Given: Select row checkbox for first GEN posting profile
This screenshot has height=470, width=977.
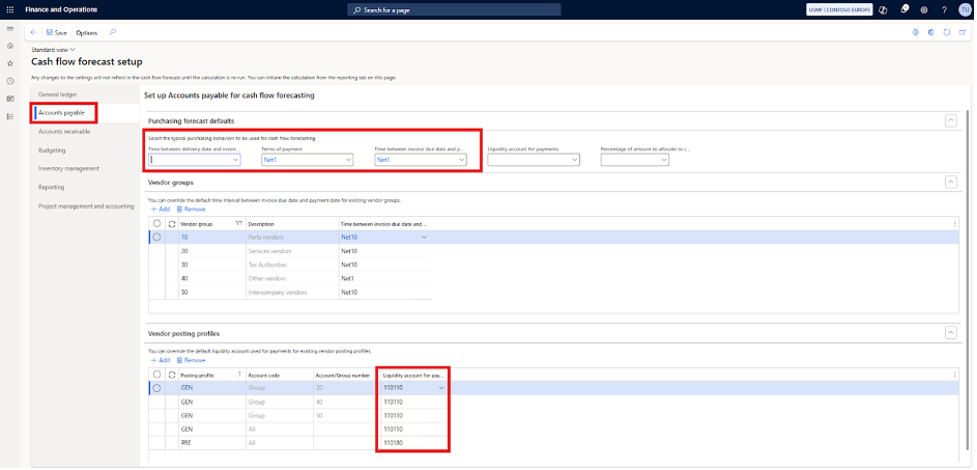Looking at the screenshot, I should 157,388.
